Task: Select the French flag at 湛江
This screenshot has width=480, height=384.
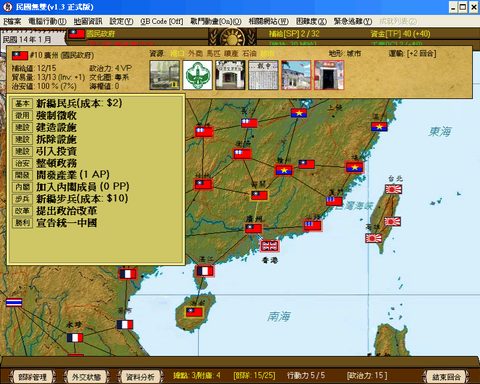Action: click(x=205, y=271)
